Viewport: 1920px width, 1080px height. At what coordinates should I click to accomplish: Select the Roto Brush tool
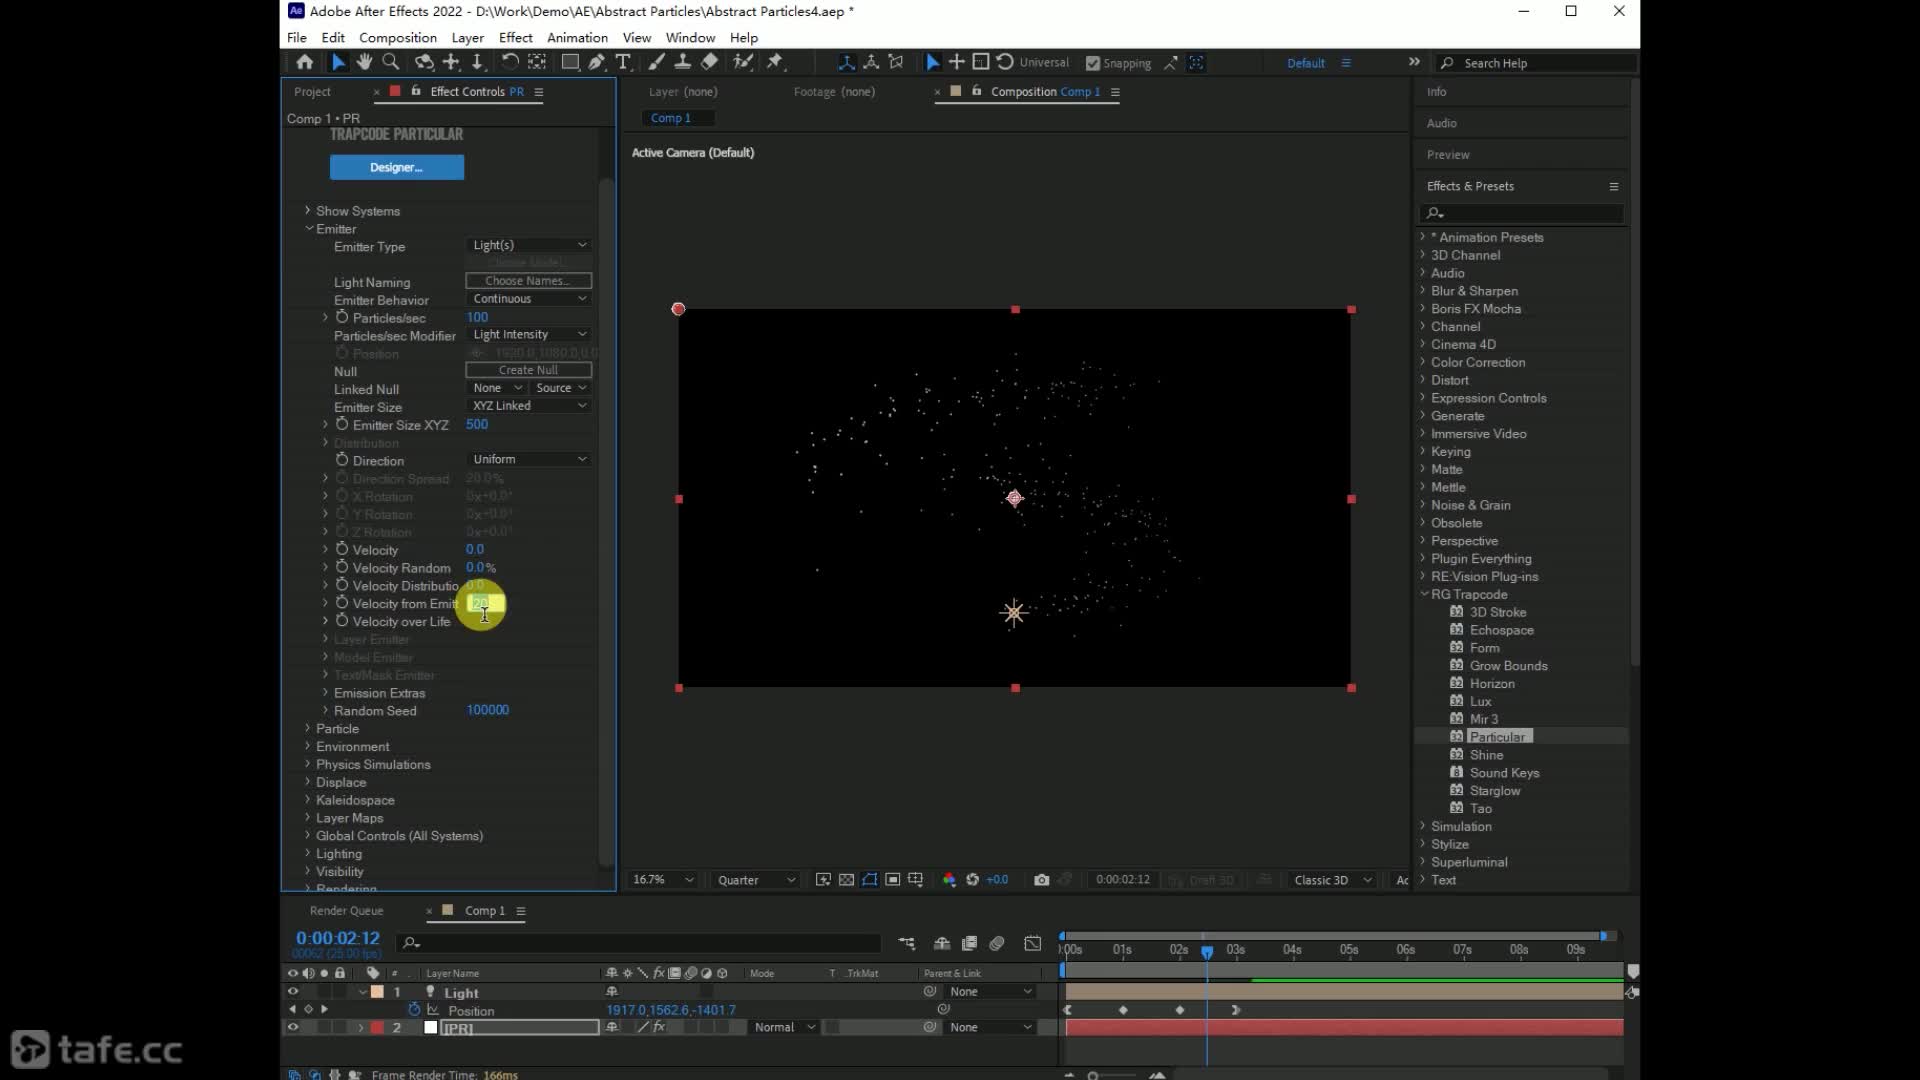point(742,62)
